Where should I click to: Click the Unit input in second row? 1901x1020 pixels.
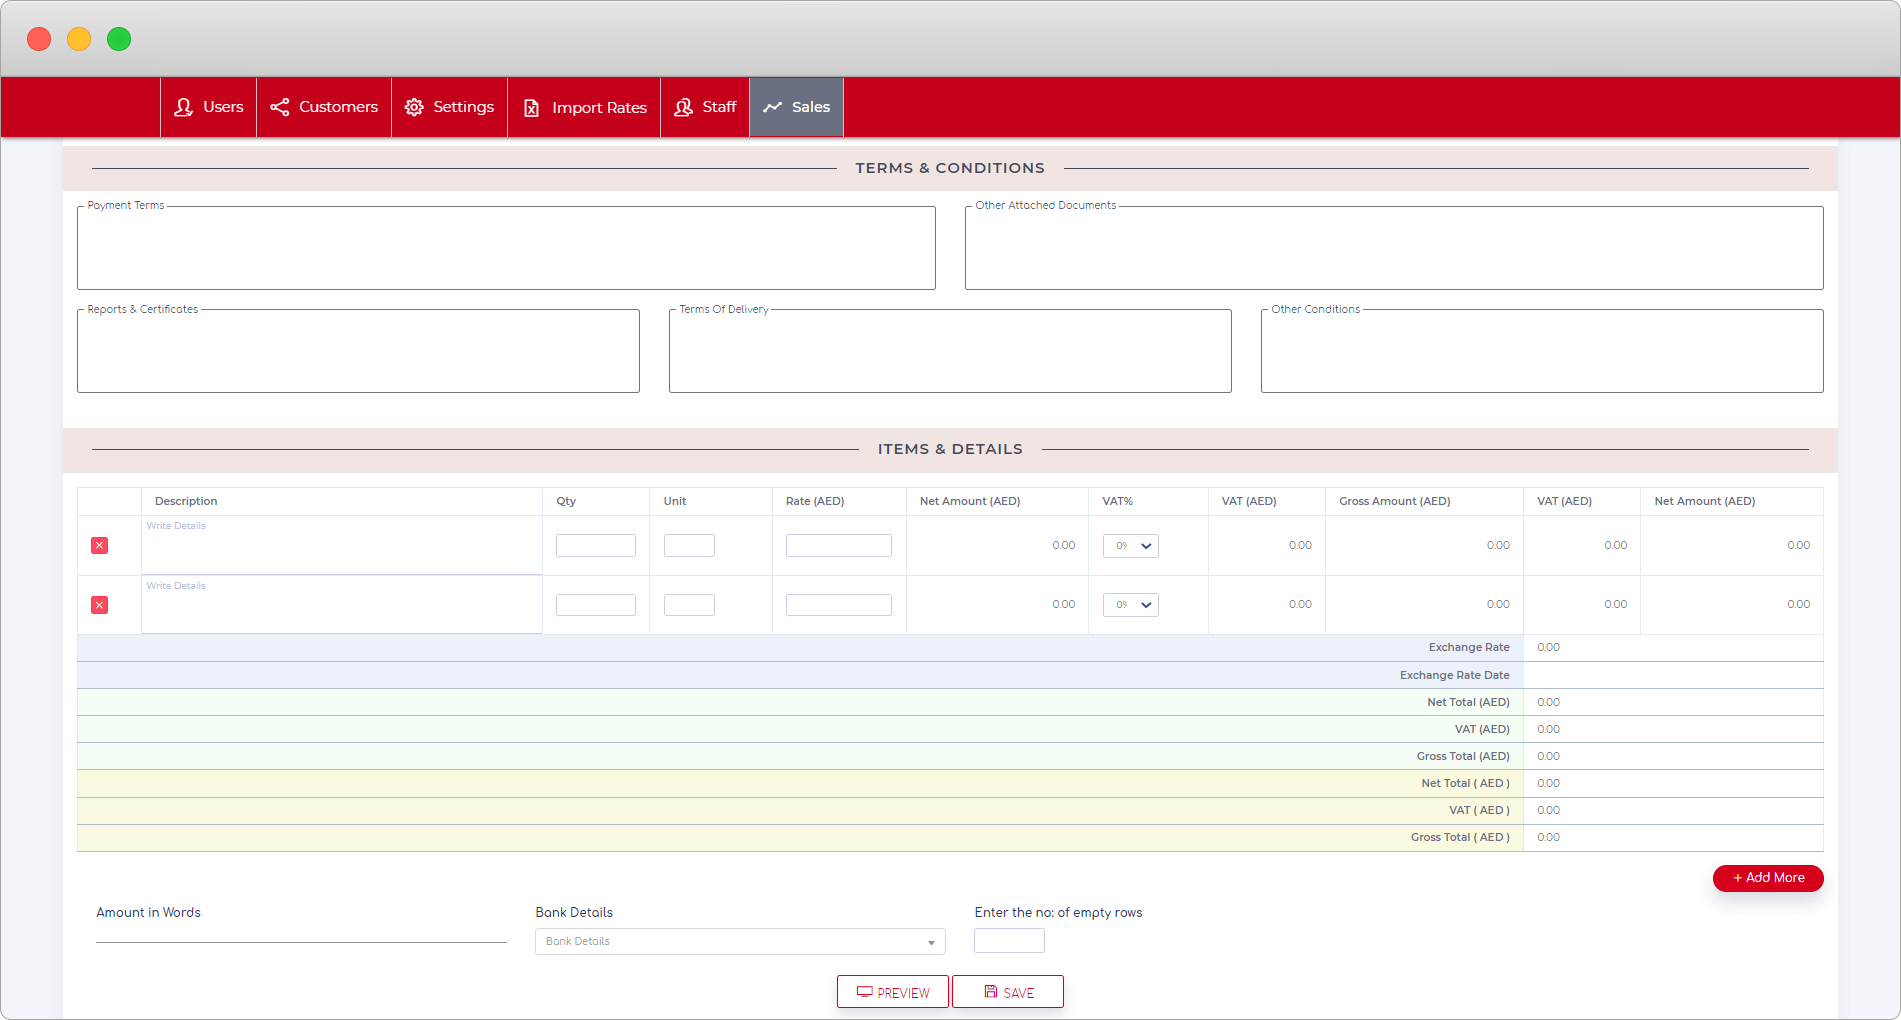pos(689,605)
